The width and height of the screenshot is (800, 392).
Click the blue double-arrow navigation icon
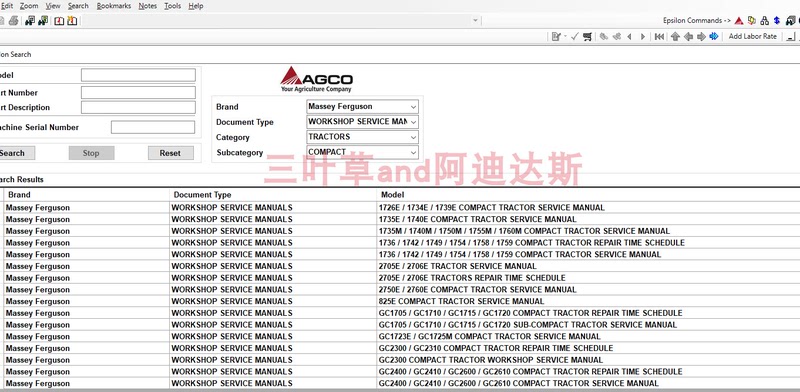(714, 36)
